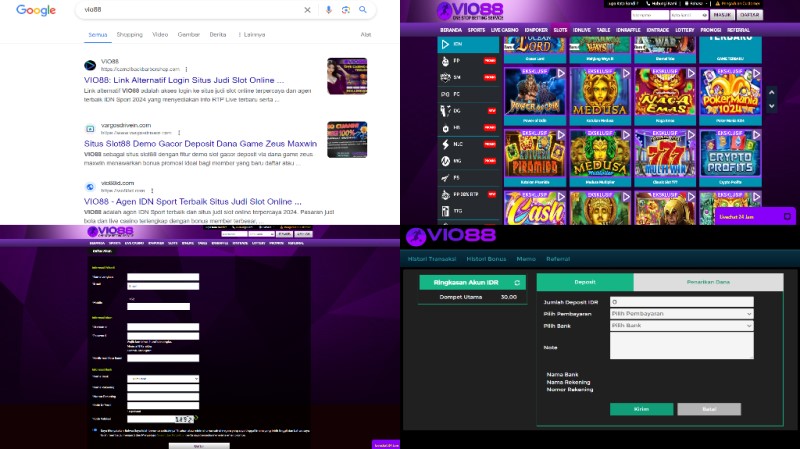
Task: Refresh balance icon next to Ringkasan Akun IDR
Action: click(517, 283)
